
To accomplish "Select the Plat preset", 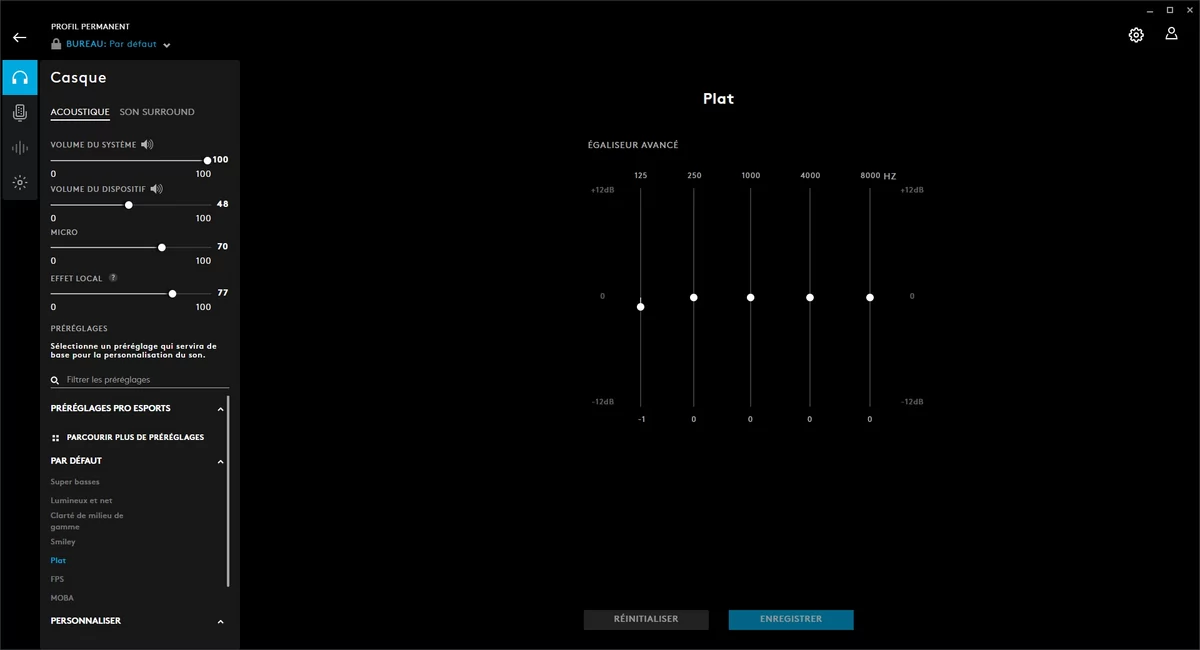I will tap(58, 561).
